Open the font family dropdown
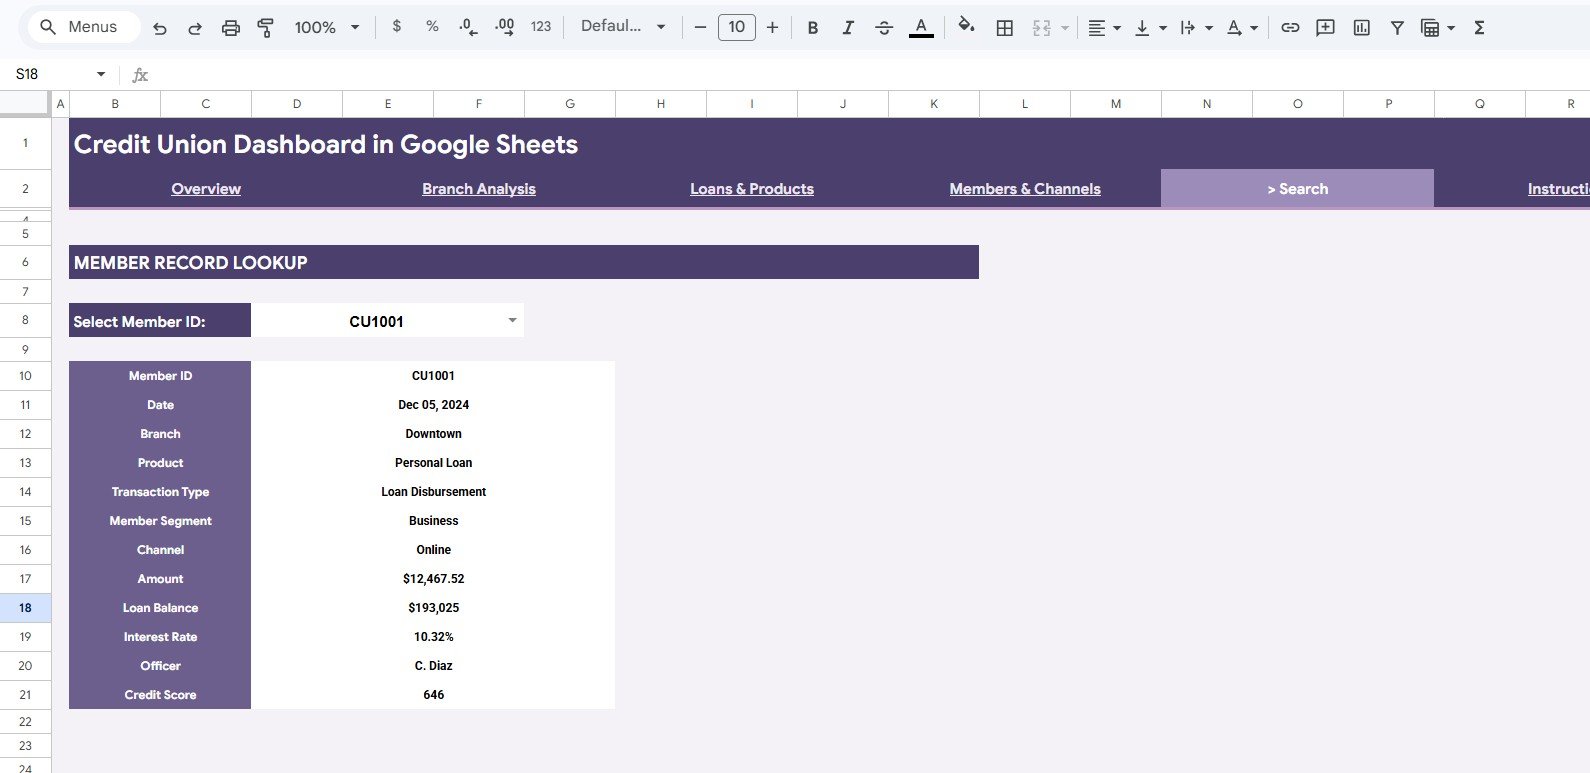1590x773 pixels. [x=623, y=27]
